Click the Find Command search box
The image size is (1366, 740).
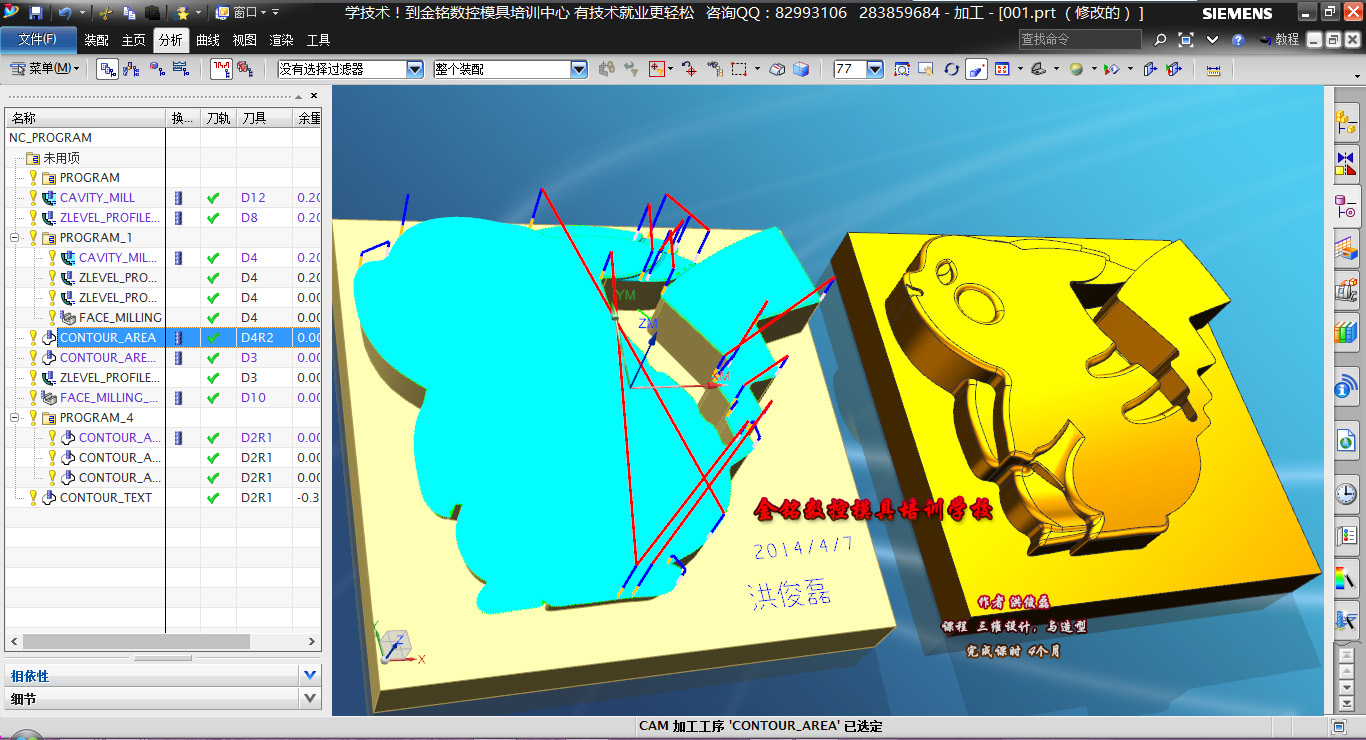pyautogui.click(x=1080, y=39)
